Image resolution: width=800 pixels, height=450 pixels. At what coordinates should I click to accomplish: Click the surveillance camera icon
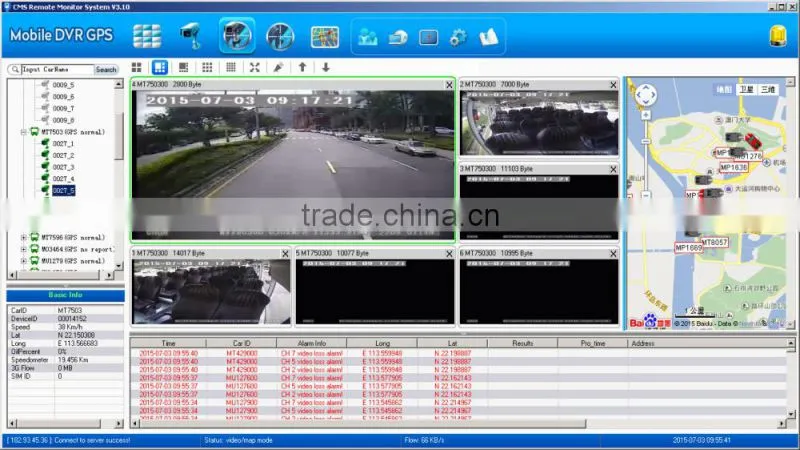pyautogui.click(x=191, y=36)
